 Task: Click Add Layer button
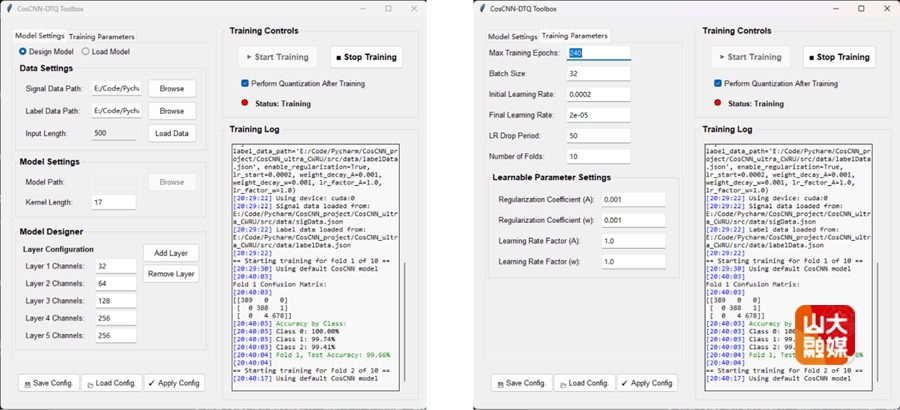171,253
